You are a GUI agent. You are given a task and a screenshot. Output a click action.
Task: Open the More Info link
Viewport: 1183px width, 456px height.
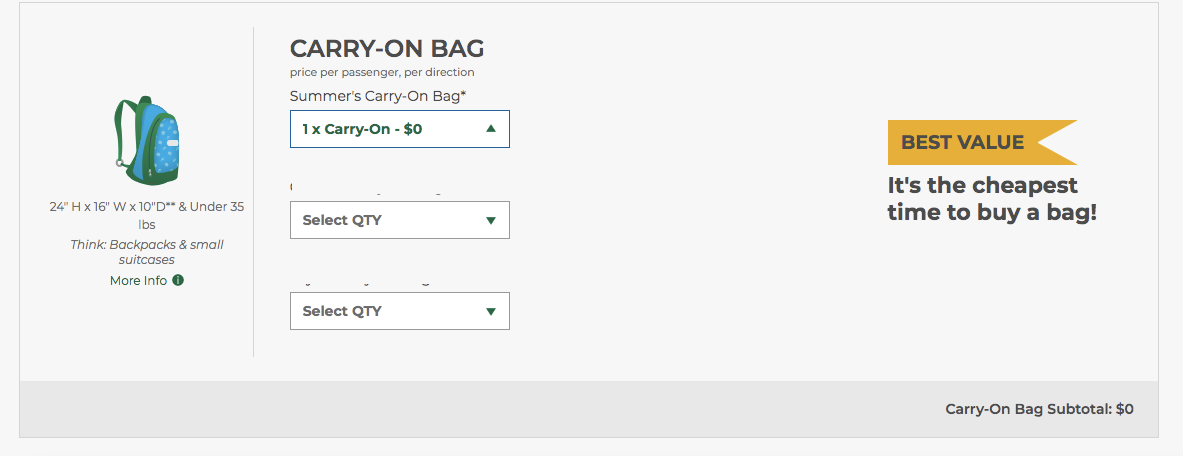(139, 280)
